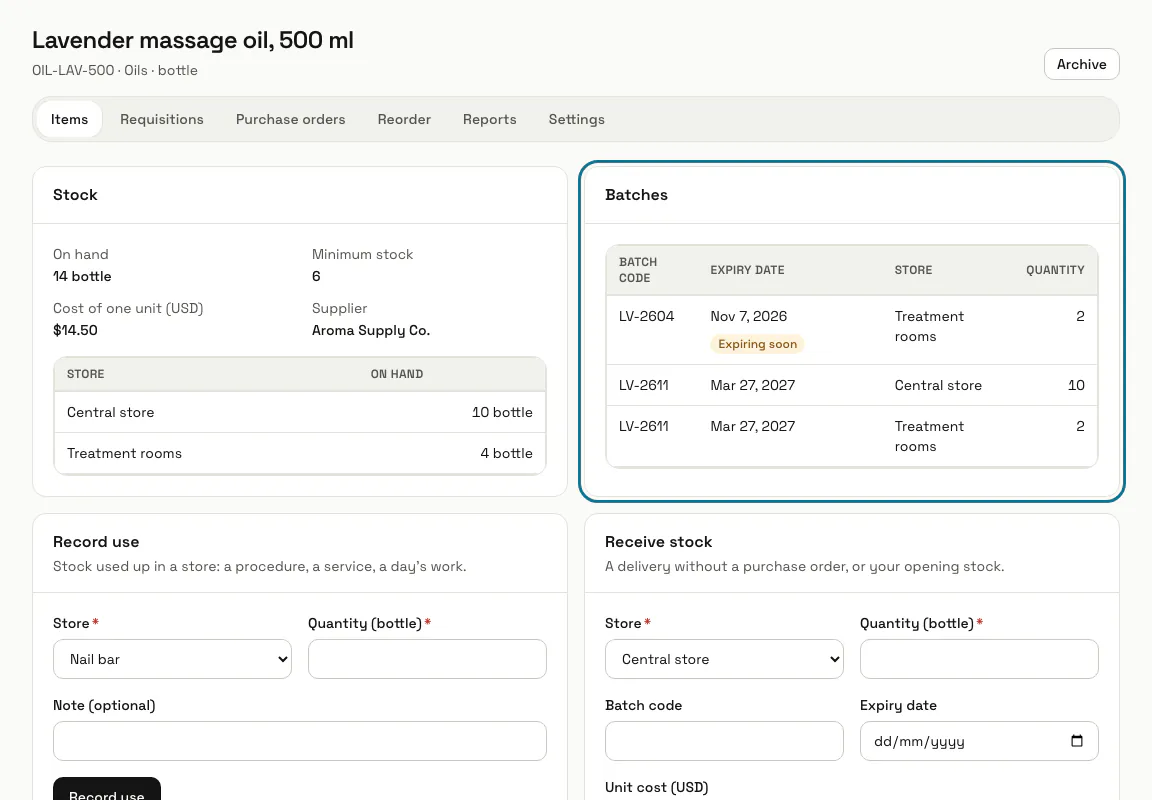Open the Reports tab

coord(489,119)
